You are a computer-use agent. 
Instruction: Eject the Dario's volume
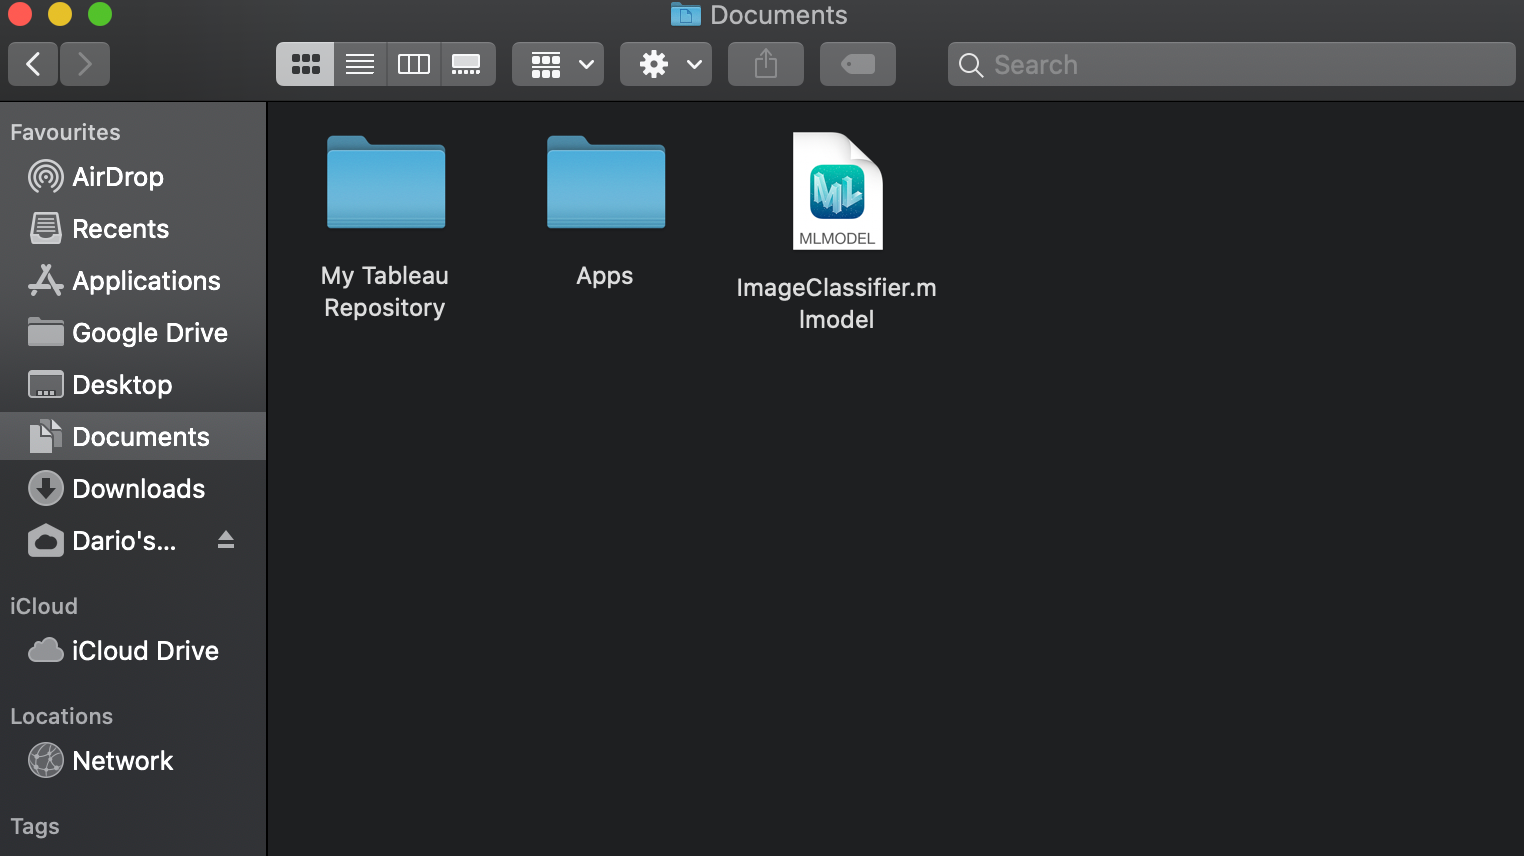[x=226, y=540]
